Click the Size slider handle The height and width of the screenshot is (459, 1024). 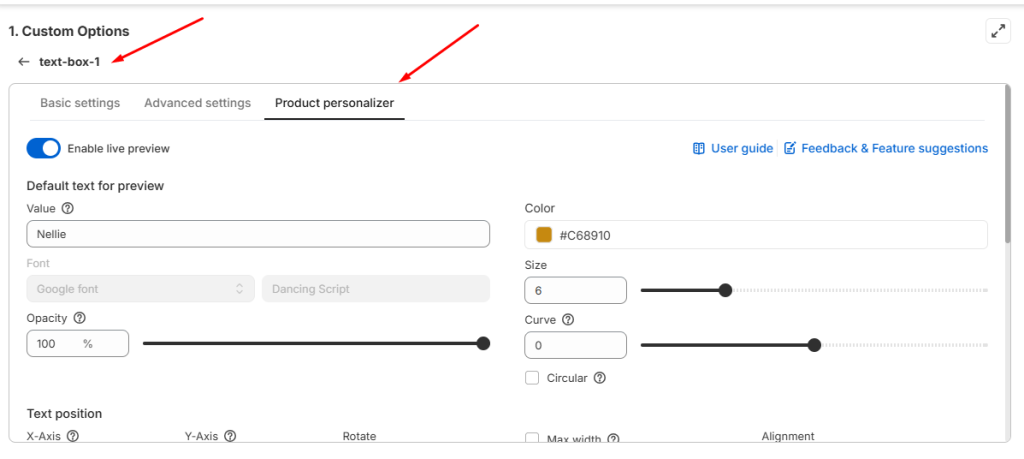[726, 290]
